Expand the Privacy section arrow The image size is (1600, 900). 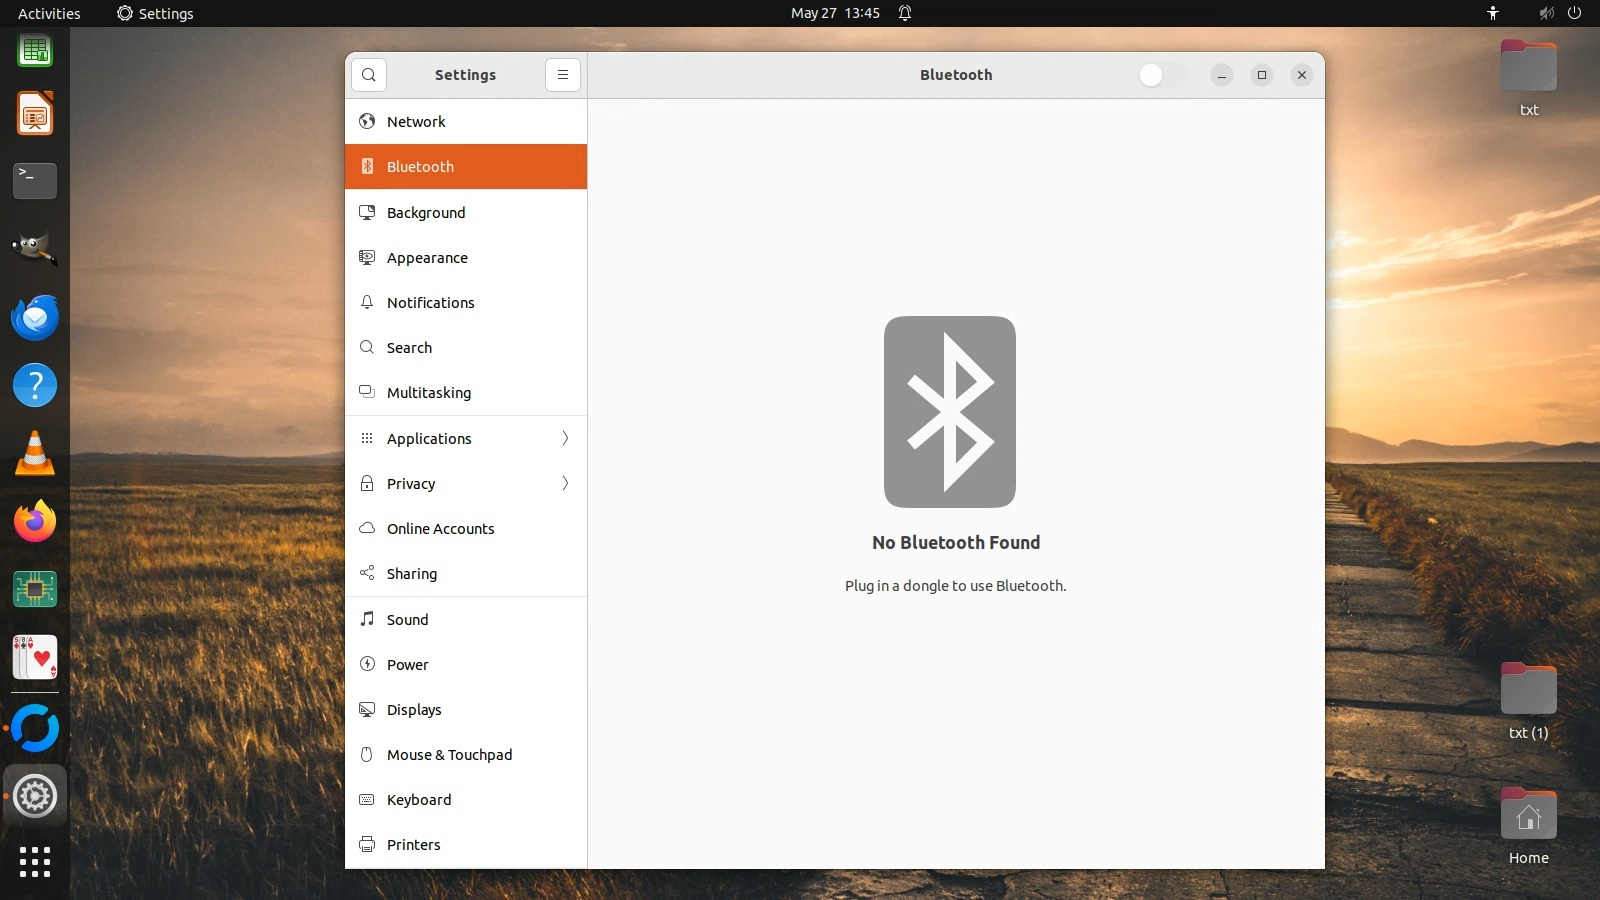(565, 484)
